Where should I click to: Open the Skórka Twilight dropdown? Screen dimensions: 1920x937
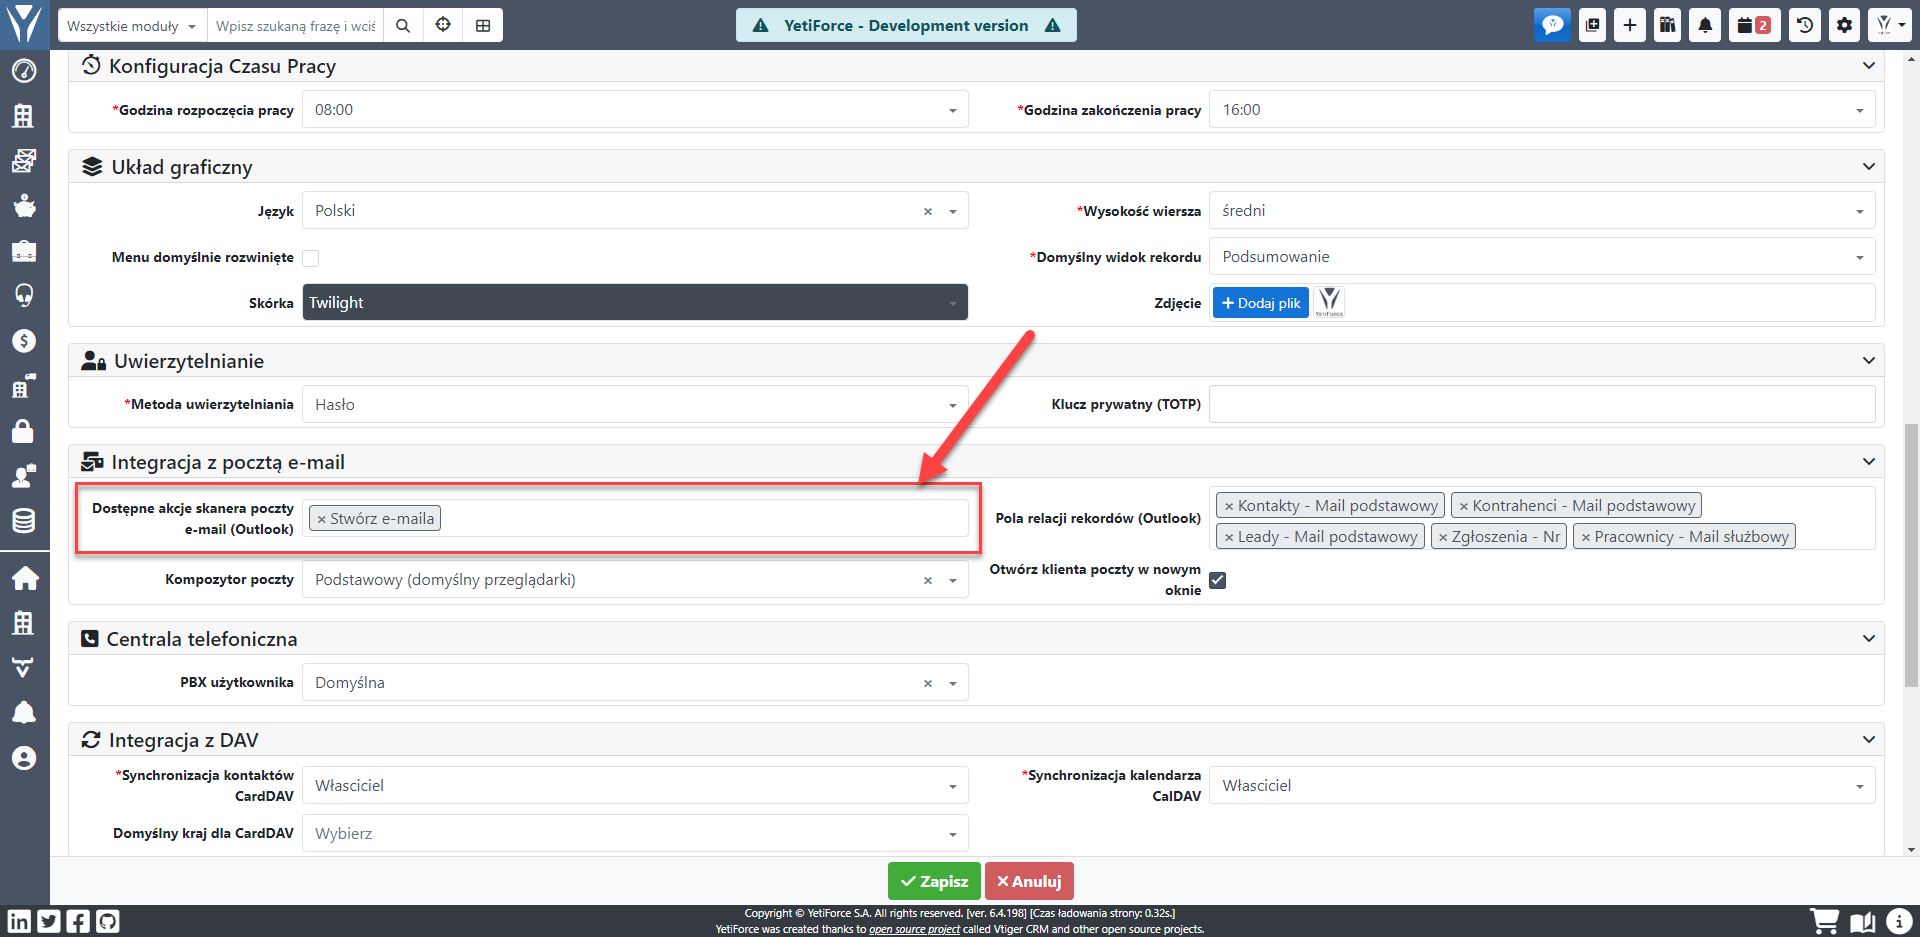[635, 303]
